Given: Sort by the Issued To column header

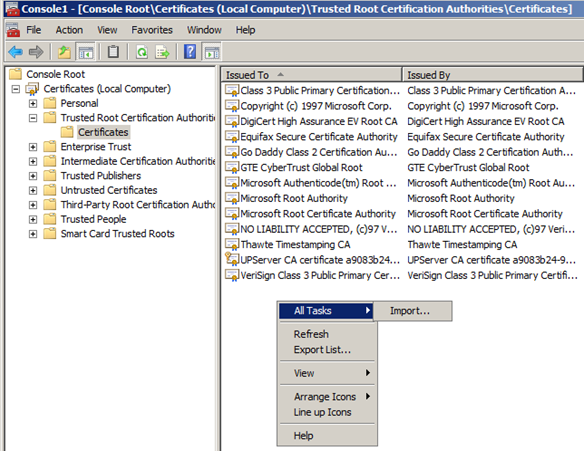Looking at the screenshot, I should pyautogui.click(x=312, y=75).
